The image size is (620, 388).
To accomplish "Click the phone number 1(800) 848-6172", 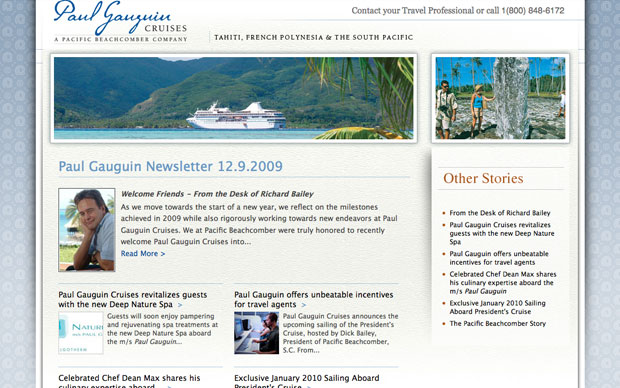I will 533,11.
